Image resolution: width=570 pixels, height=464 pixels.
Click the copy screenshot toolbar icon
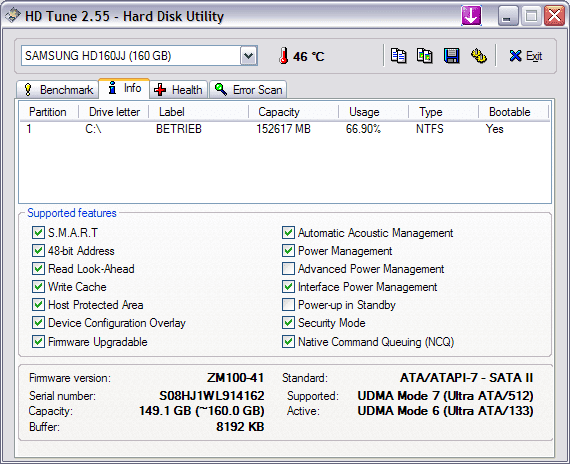point(425,56)
